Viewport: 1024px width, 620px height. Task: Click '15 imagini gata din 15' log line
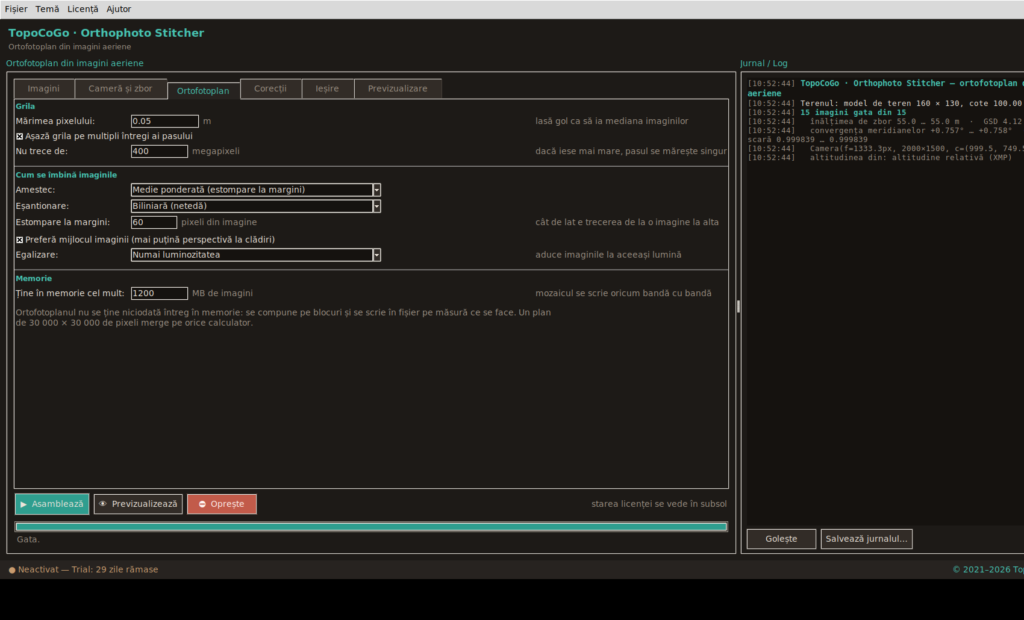[853, 112]
